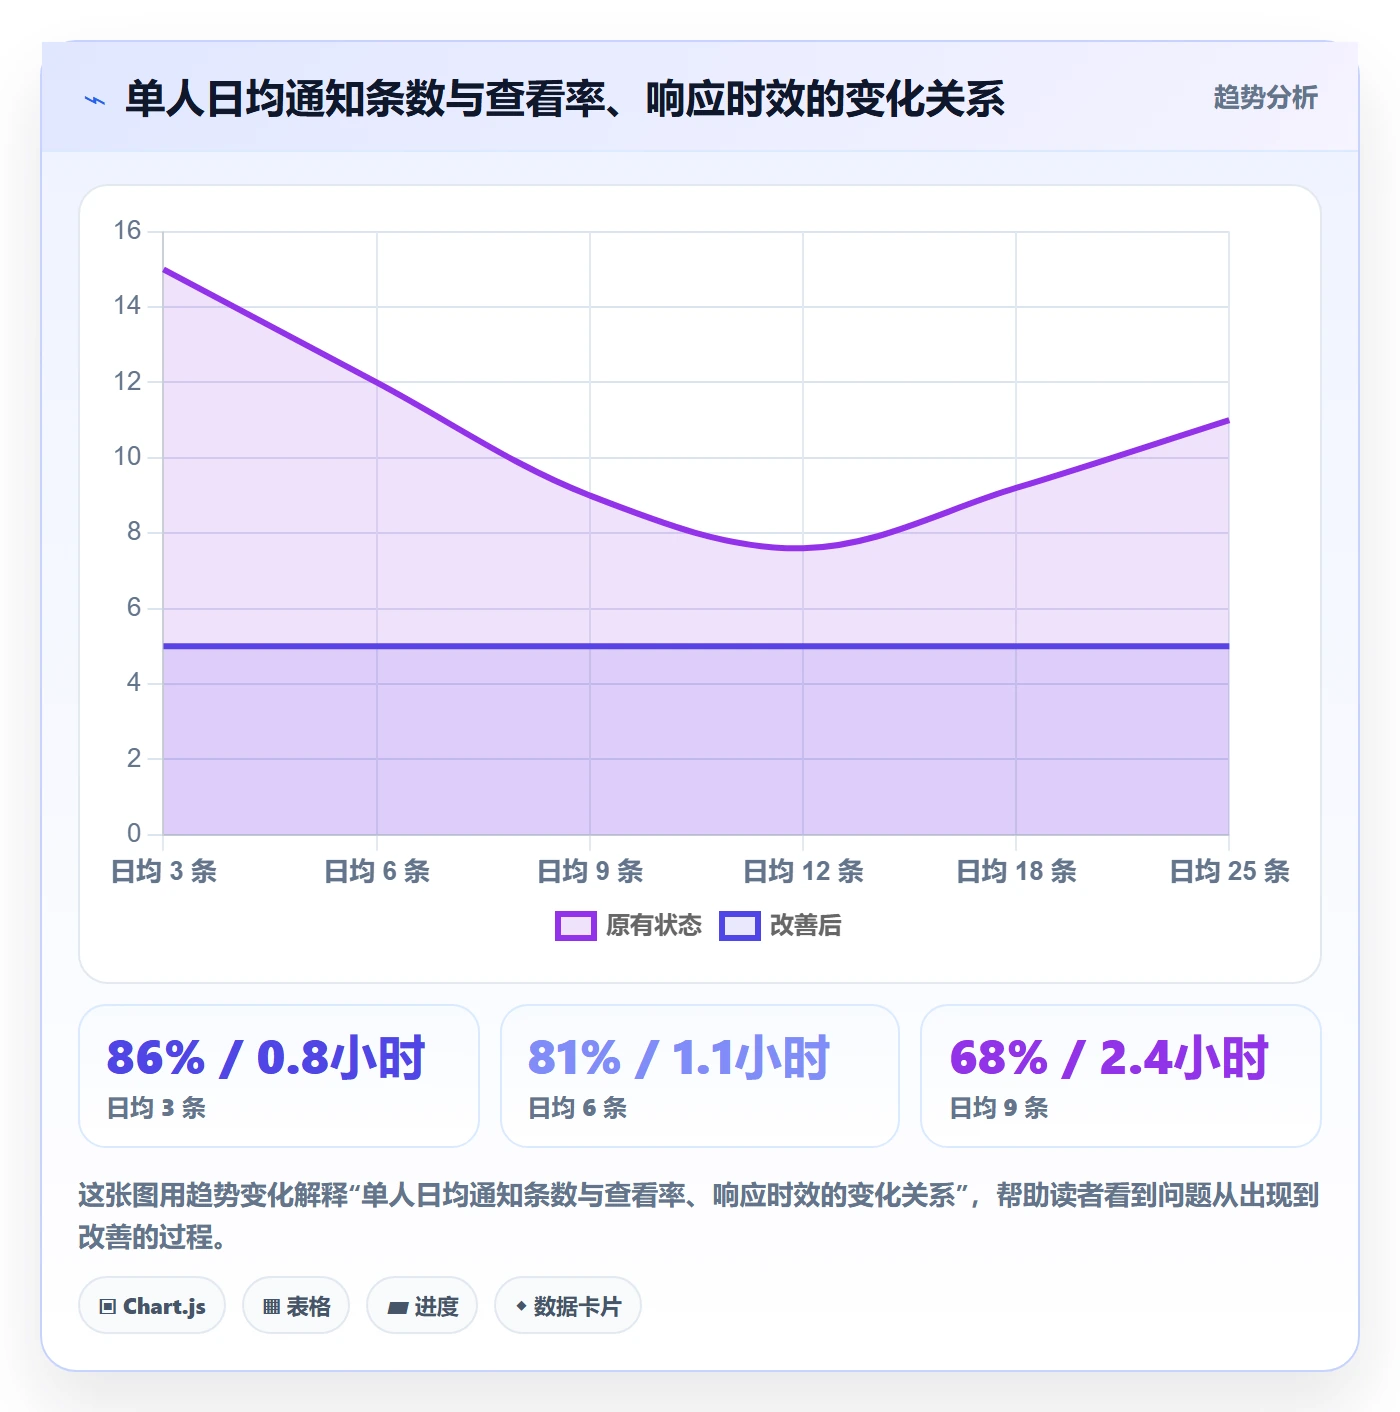This screenshot has width=1400, height=1412.
Task: Click the 日均 3 条 label under 86%
Action: [156, 1108]
